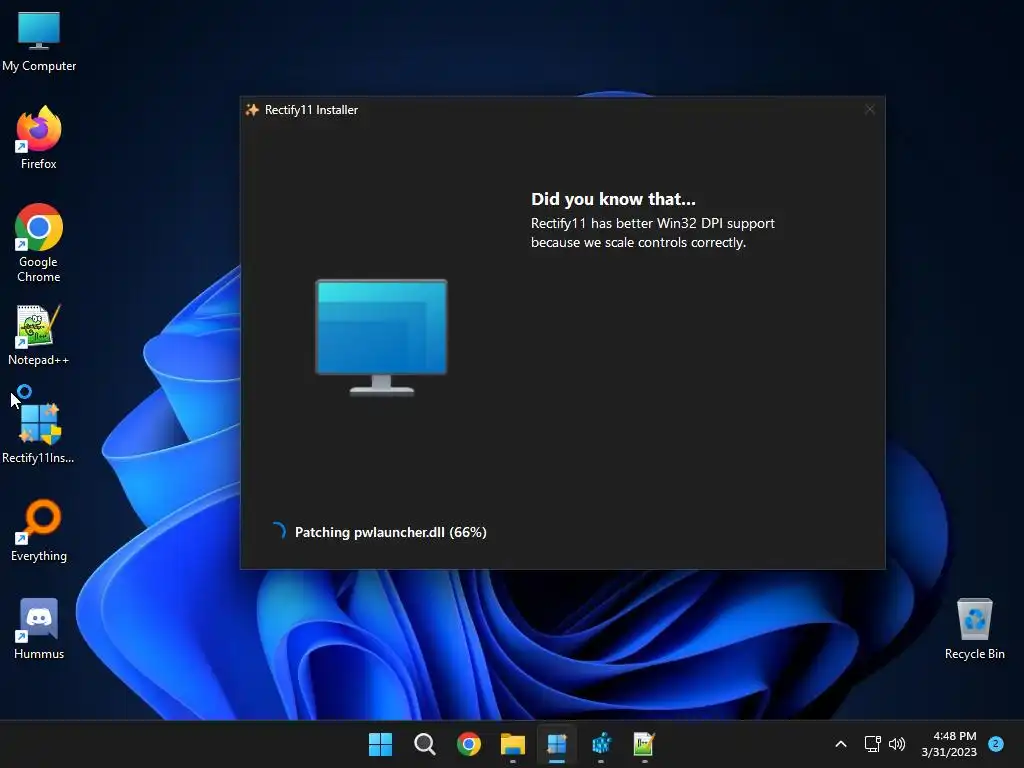Open network status tray icon

coord(872,744)
